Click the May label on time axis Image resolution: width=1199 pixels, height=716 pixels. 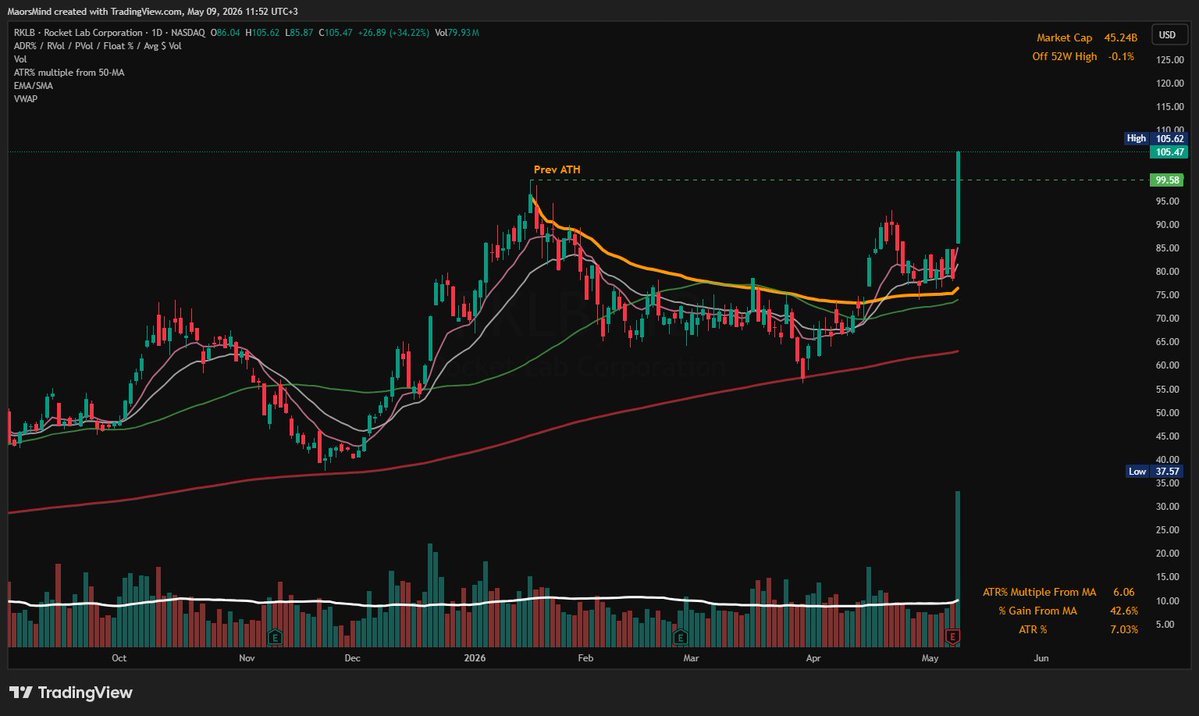point(930,658)
